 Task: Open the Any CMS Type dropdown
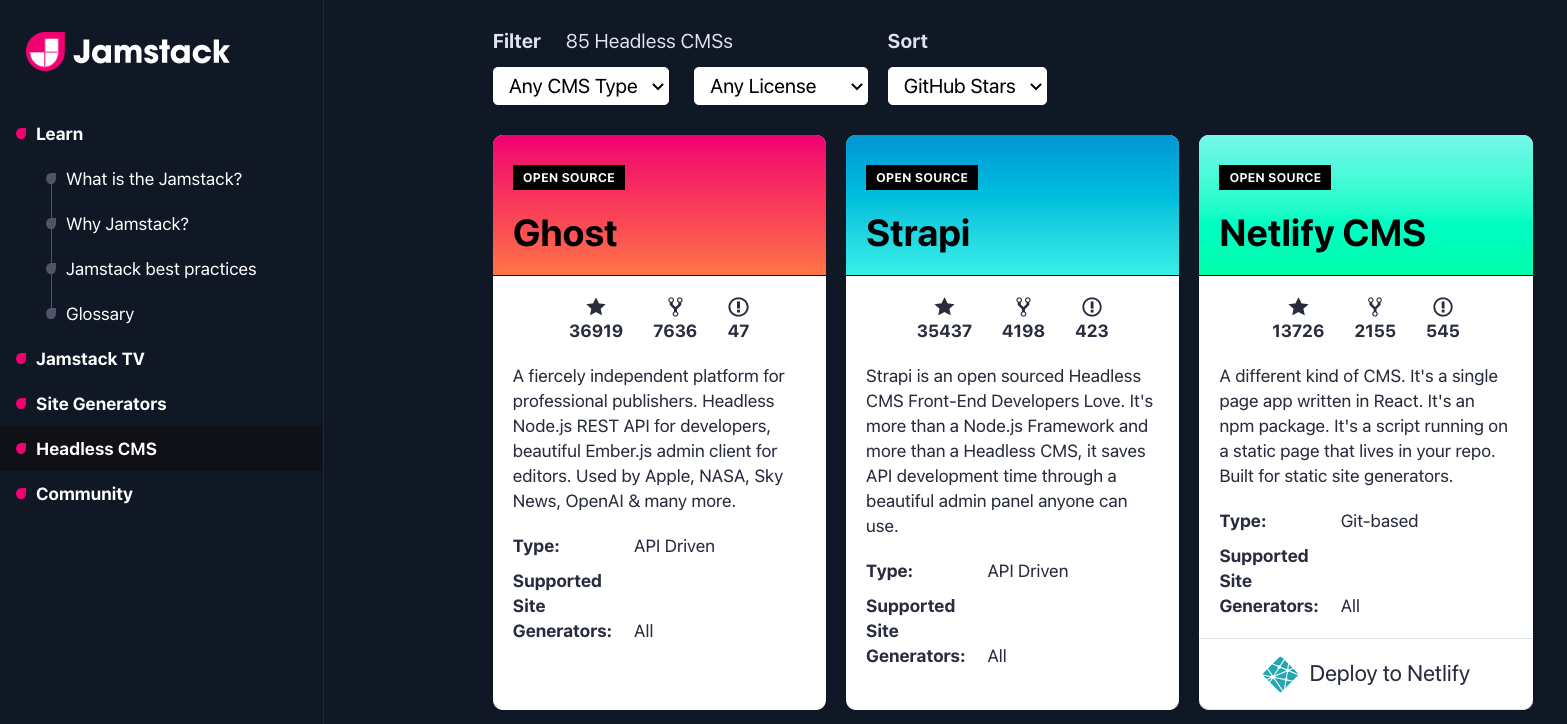click(581, 86)
